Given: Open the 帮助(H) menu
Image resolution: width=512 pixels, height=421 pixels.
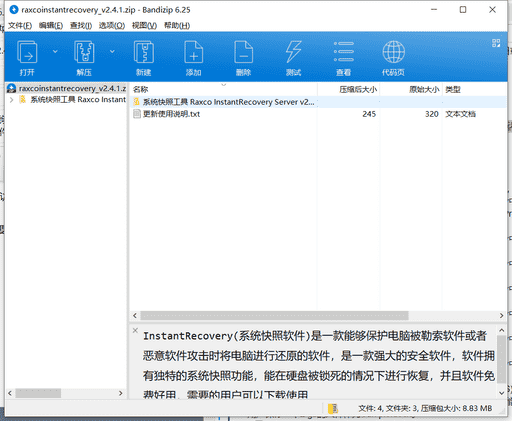Looking at the screenshot, I should point(177,26).
